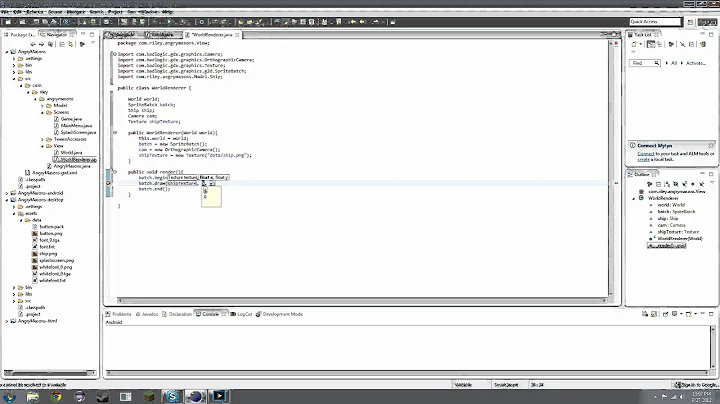
Task: Click the create local task link
Action: point(644,159)
